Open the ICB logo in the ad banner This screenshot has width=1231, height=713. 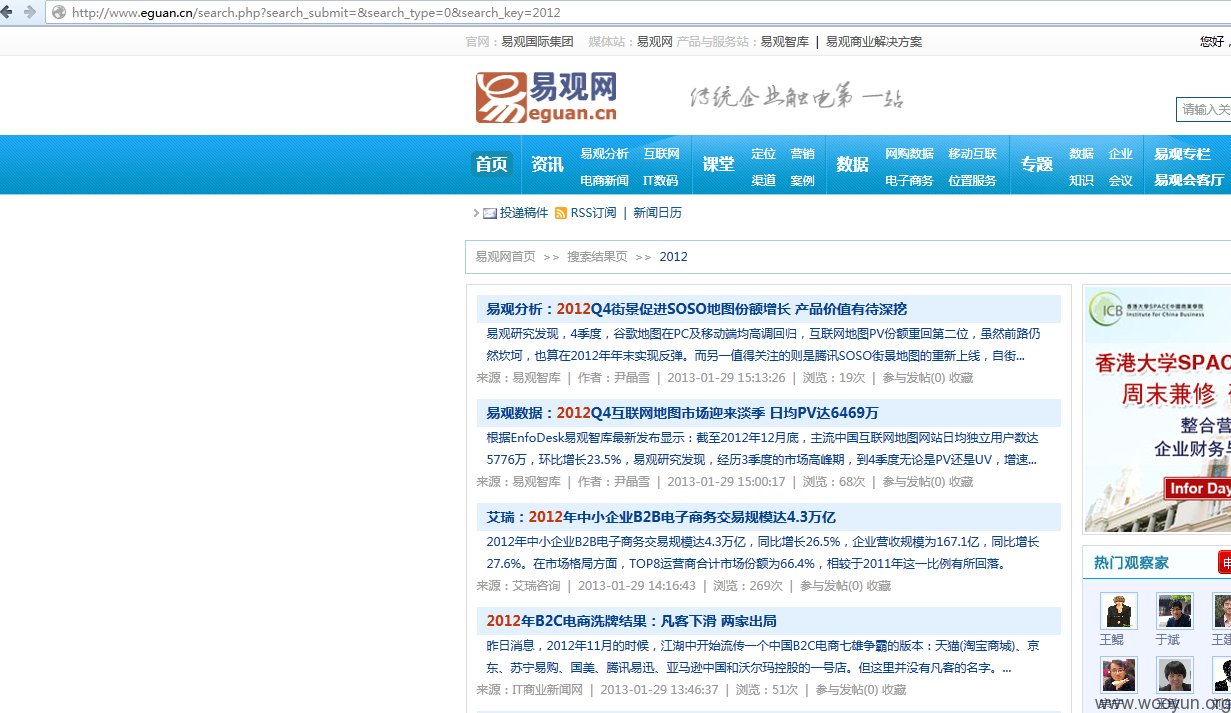[1105, 307]
